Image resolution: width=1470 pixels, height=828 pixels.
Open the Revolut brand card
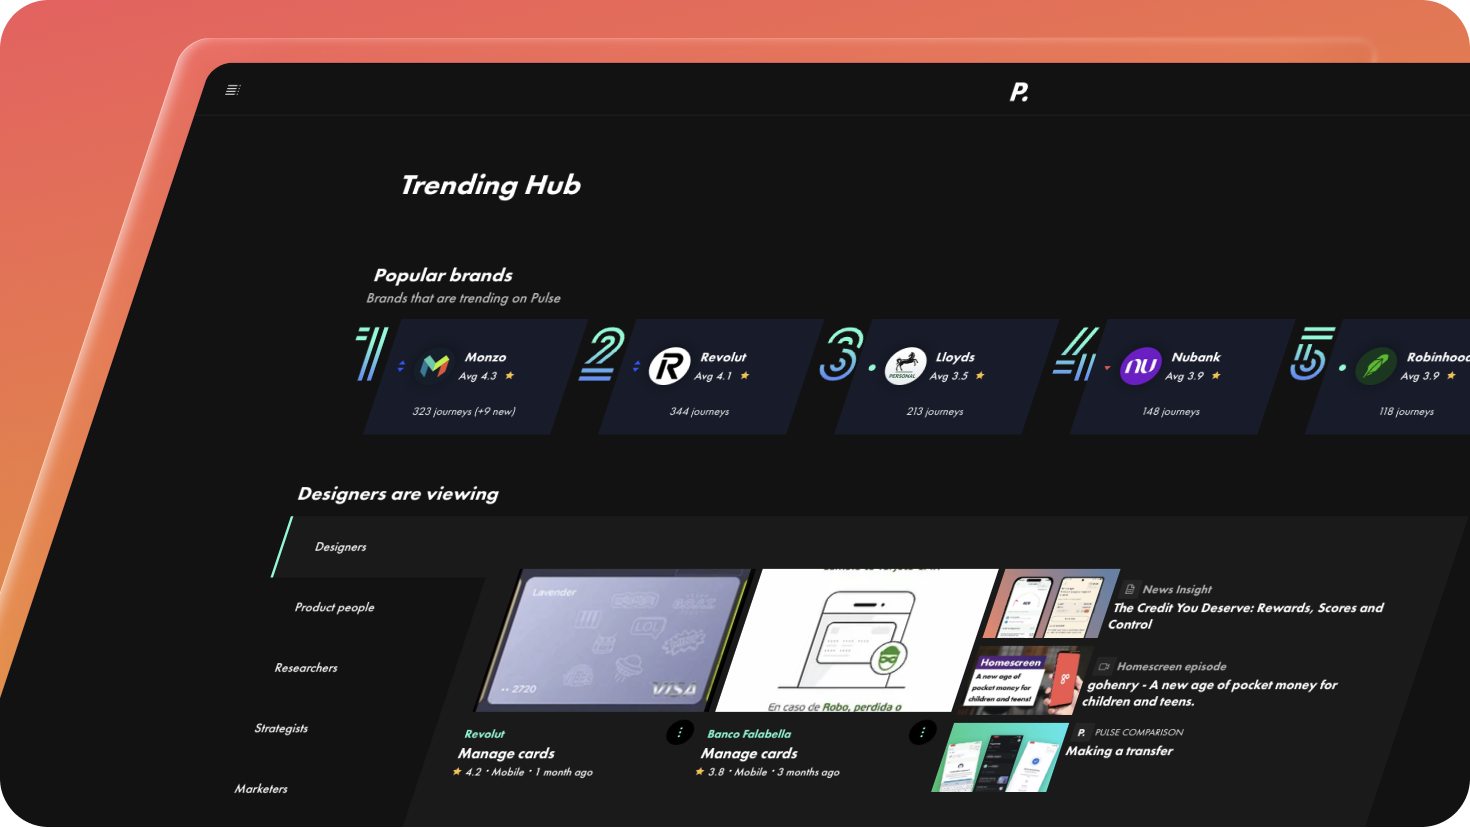tap(710, 377)
